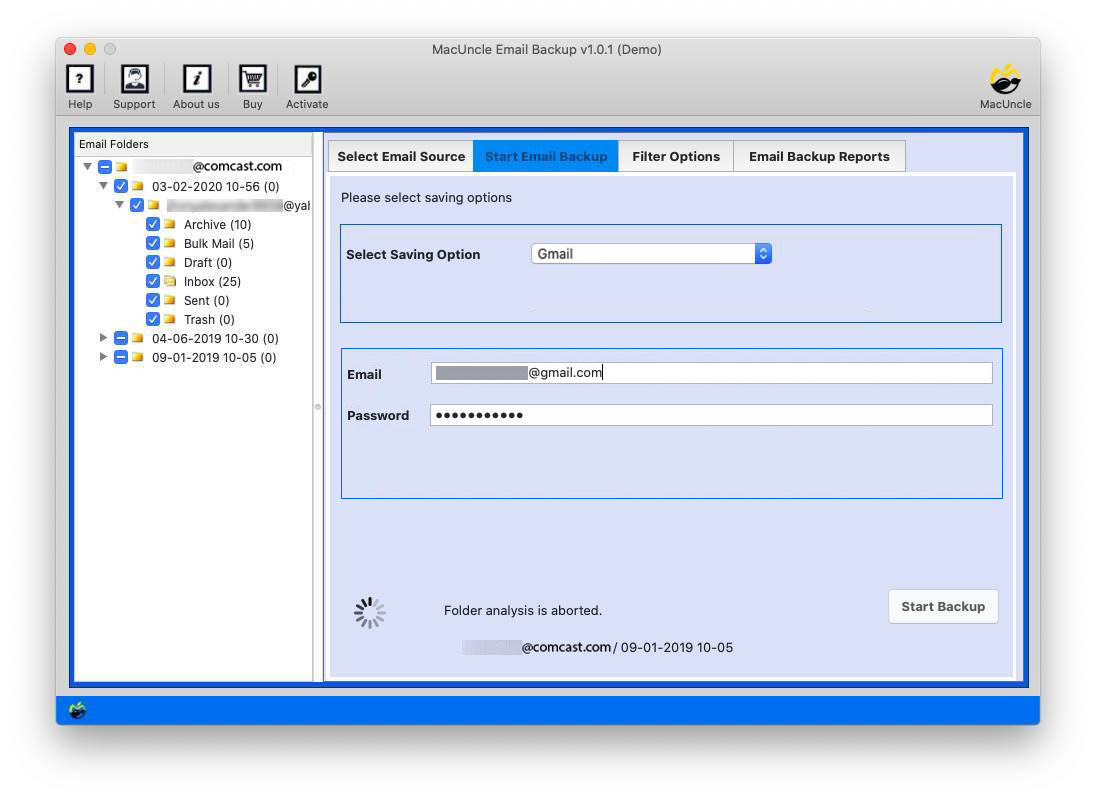Disable the Trash (0) checkbox
The image size is (1096, 799).
pyautogui.click(x=152, y=319)
